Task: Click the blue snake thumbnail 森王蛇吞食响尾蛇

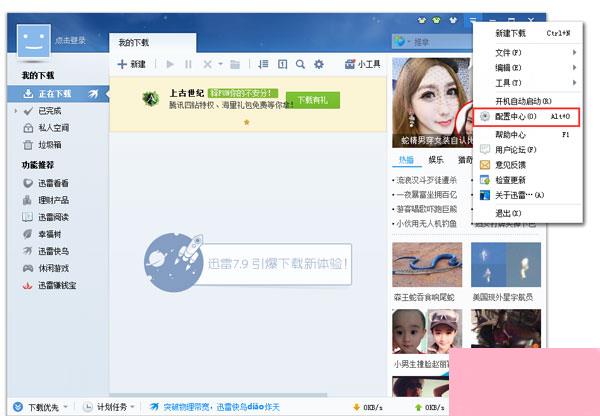Action: pos(427,264)
